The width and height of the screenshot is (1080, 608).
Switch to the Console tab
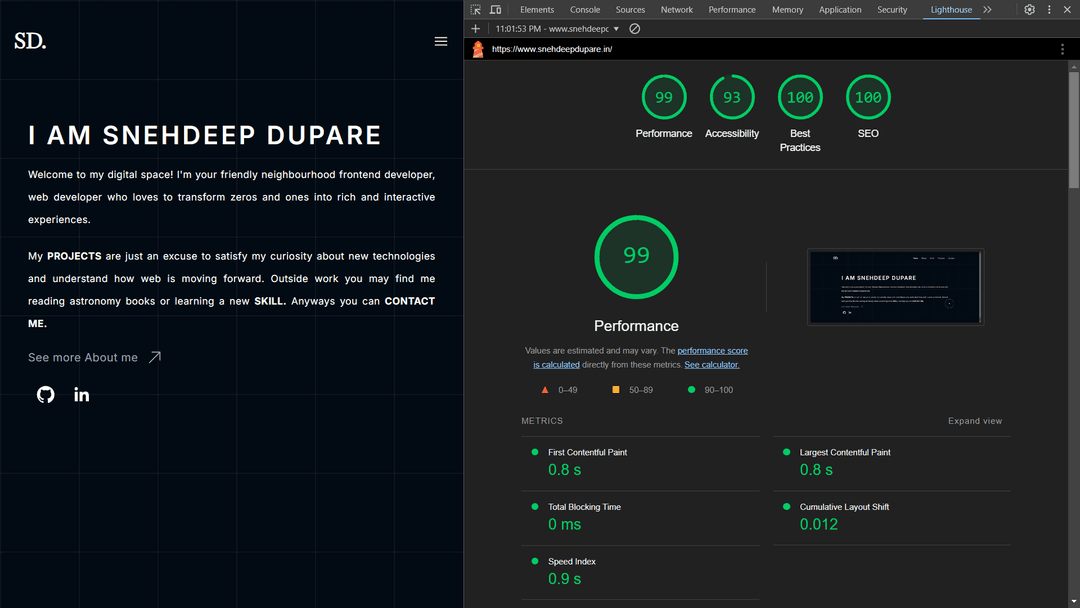[585, 9]
